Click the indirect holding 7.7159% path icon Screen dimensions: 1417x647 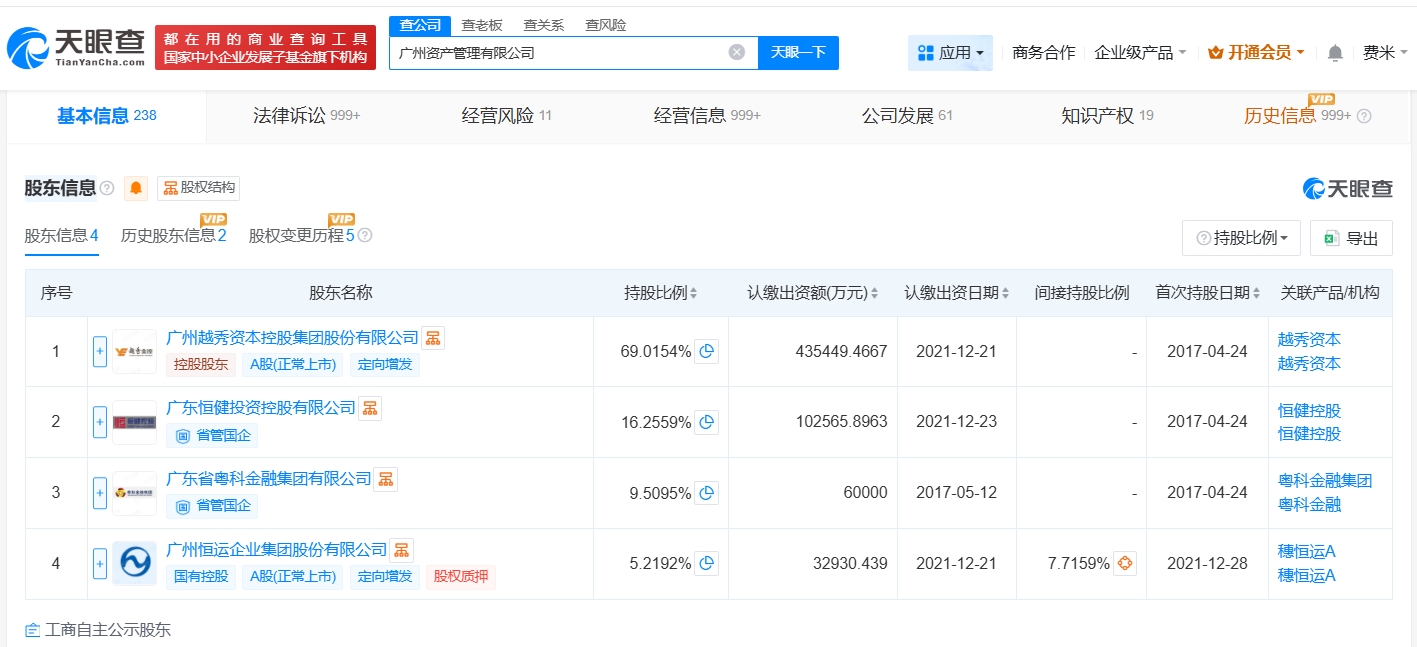pyautogui.click(x=1125, y=564)
